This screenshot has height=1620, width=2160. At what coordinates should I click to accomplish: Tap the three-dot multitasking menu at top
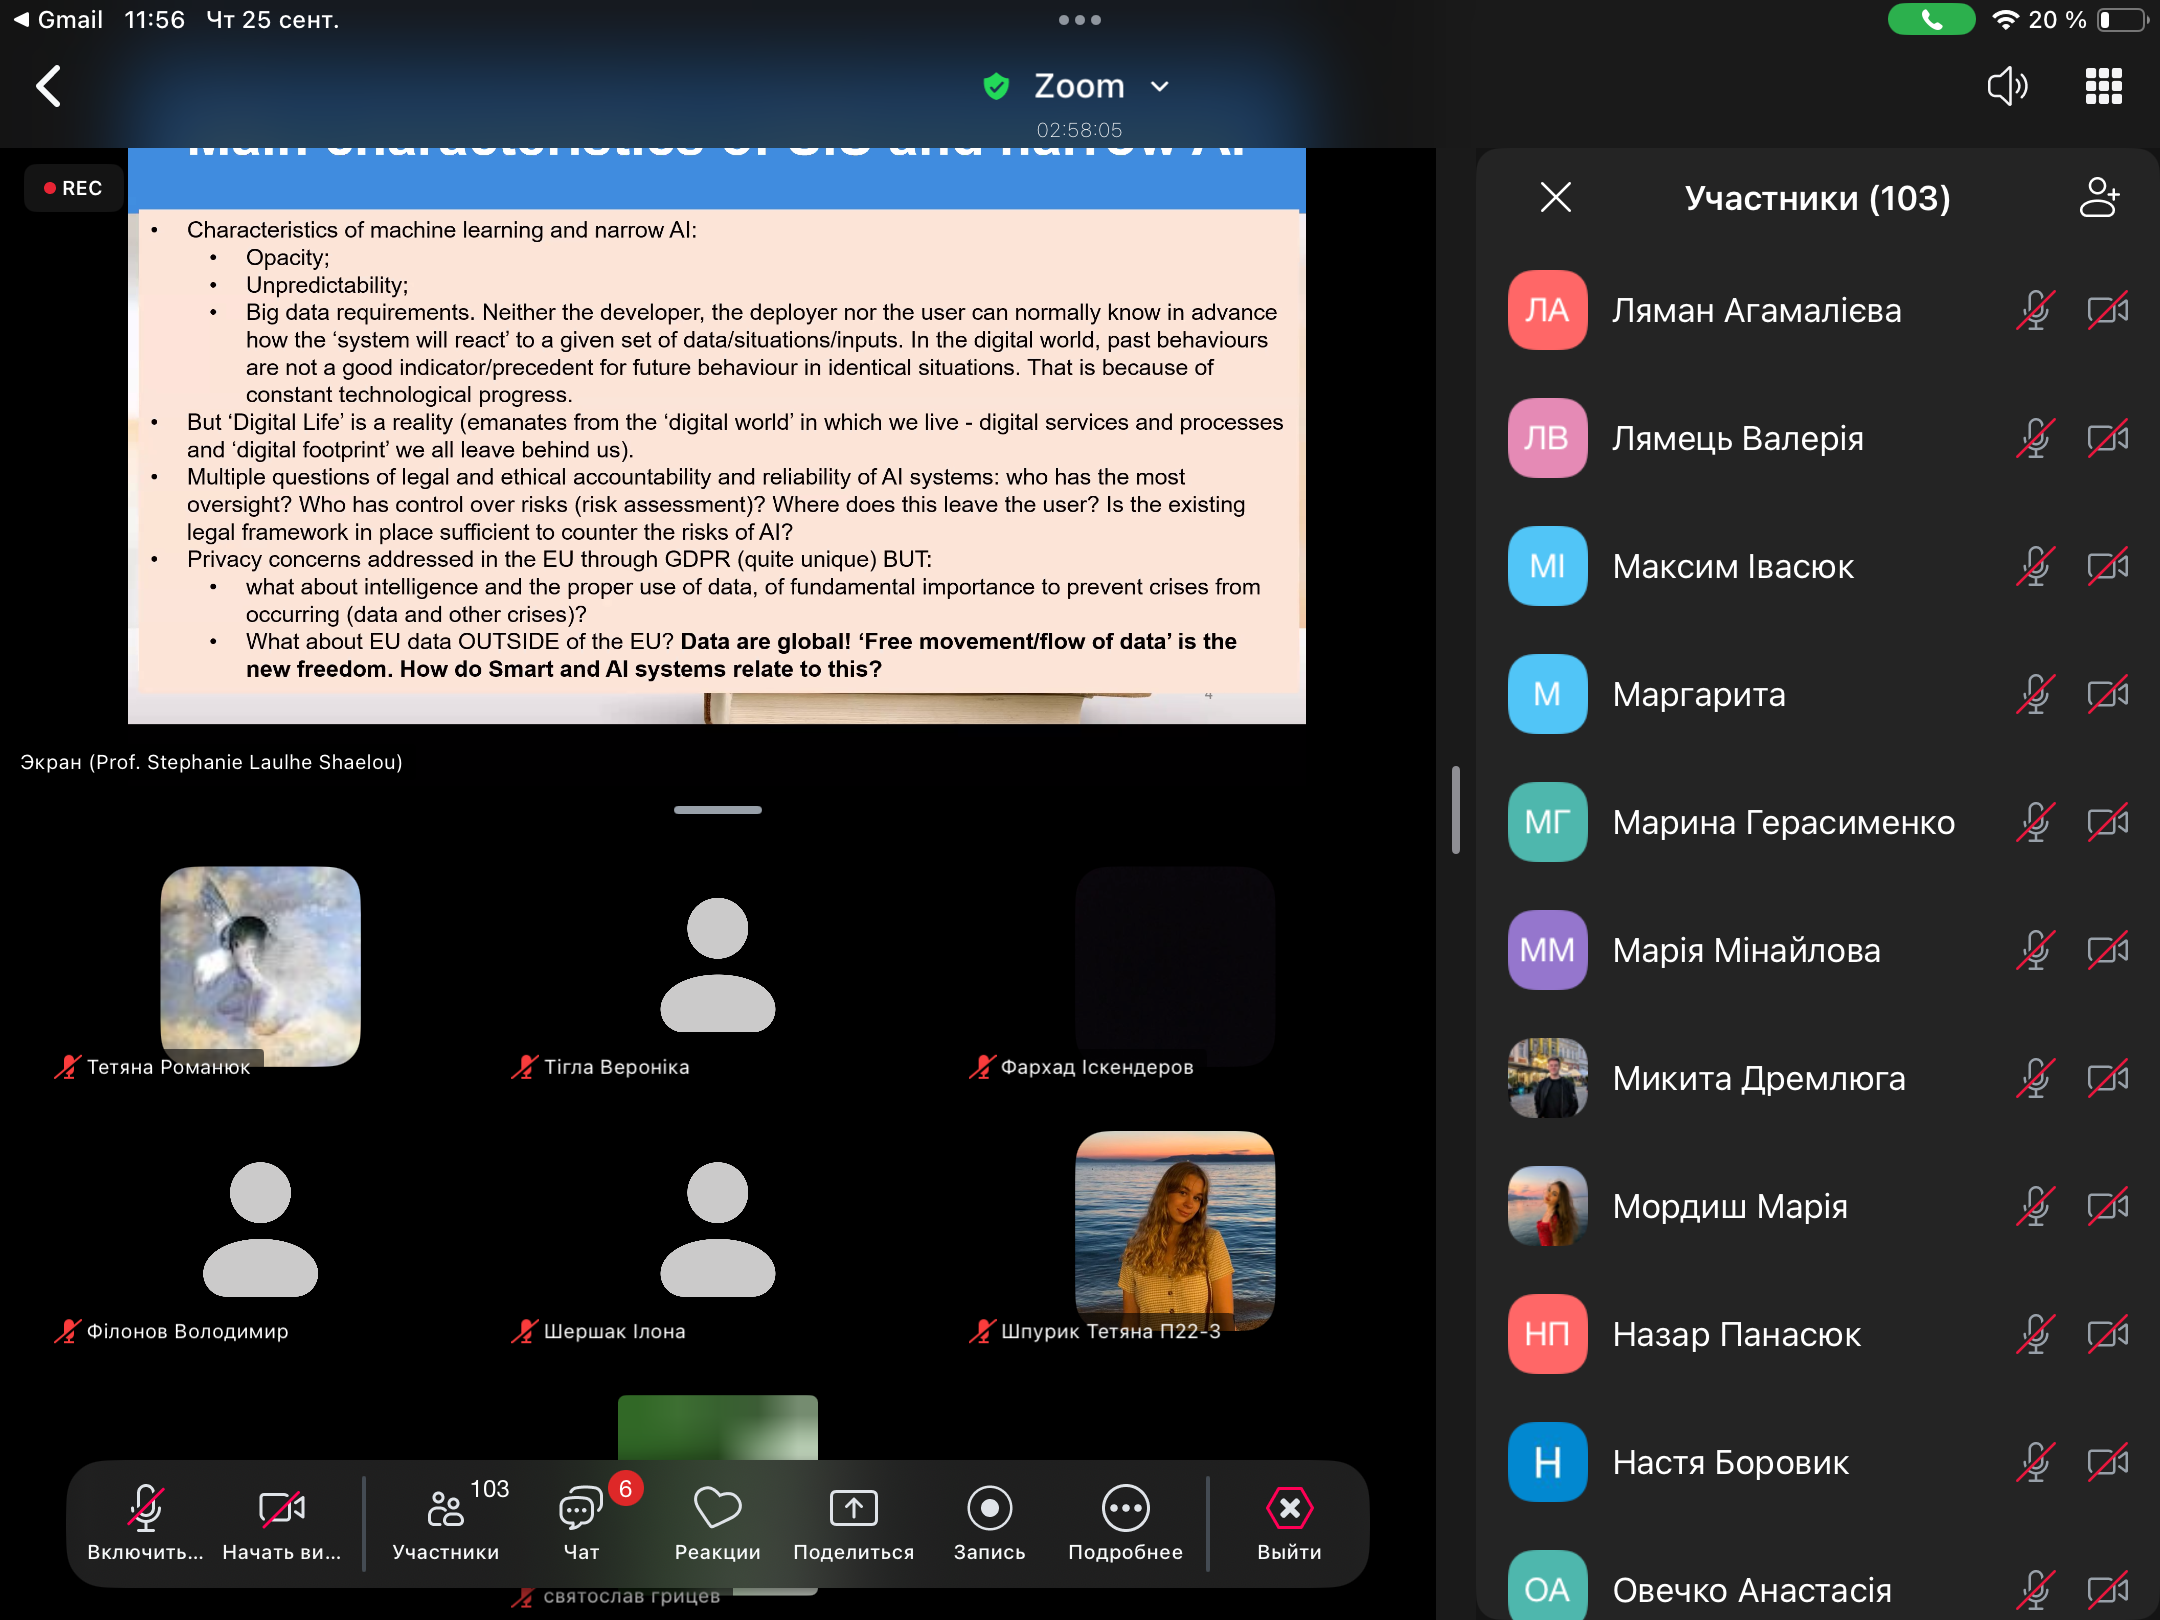pyautogui.click(x=1079, y=20)
